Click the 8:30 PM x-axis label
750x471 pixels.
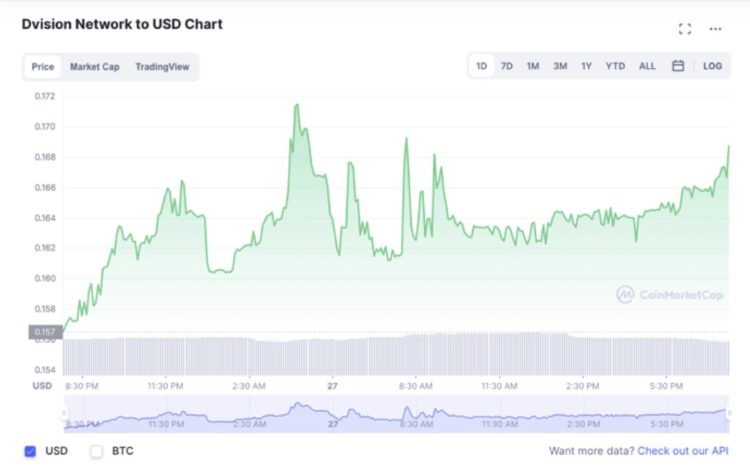point(82,386)
